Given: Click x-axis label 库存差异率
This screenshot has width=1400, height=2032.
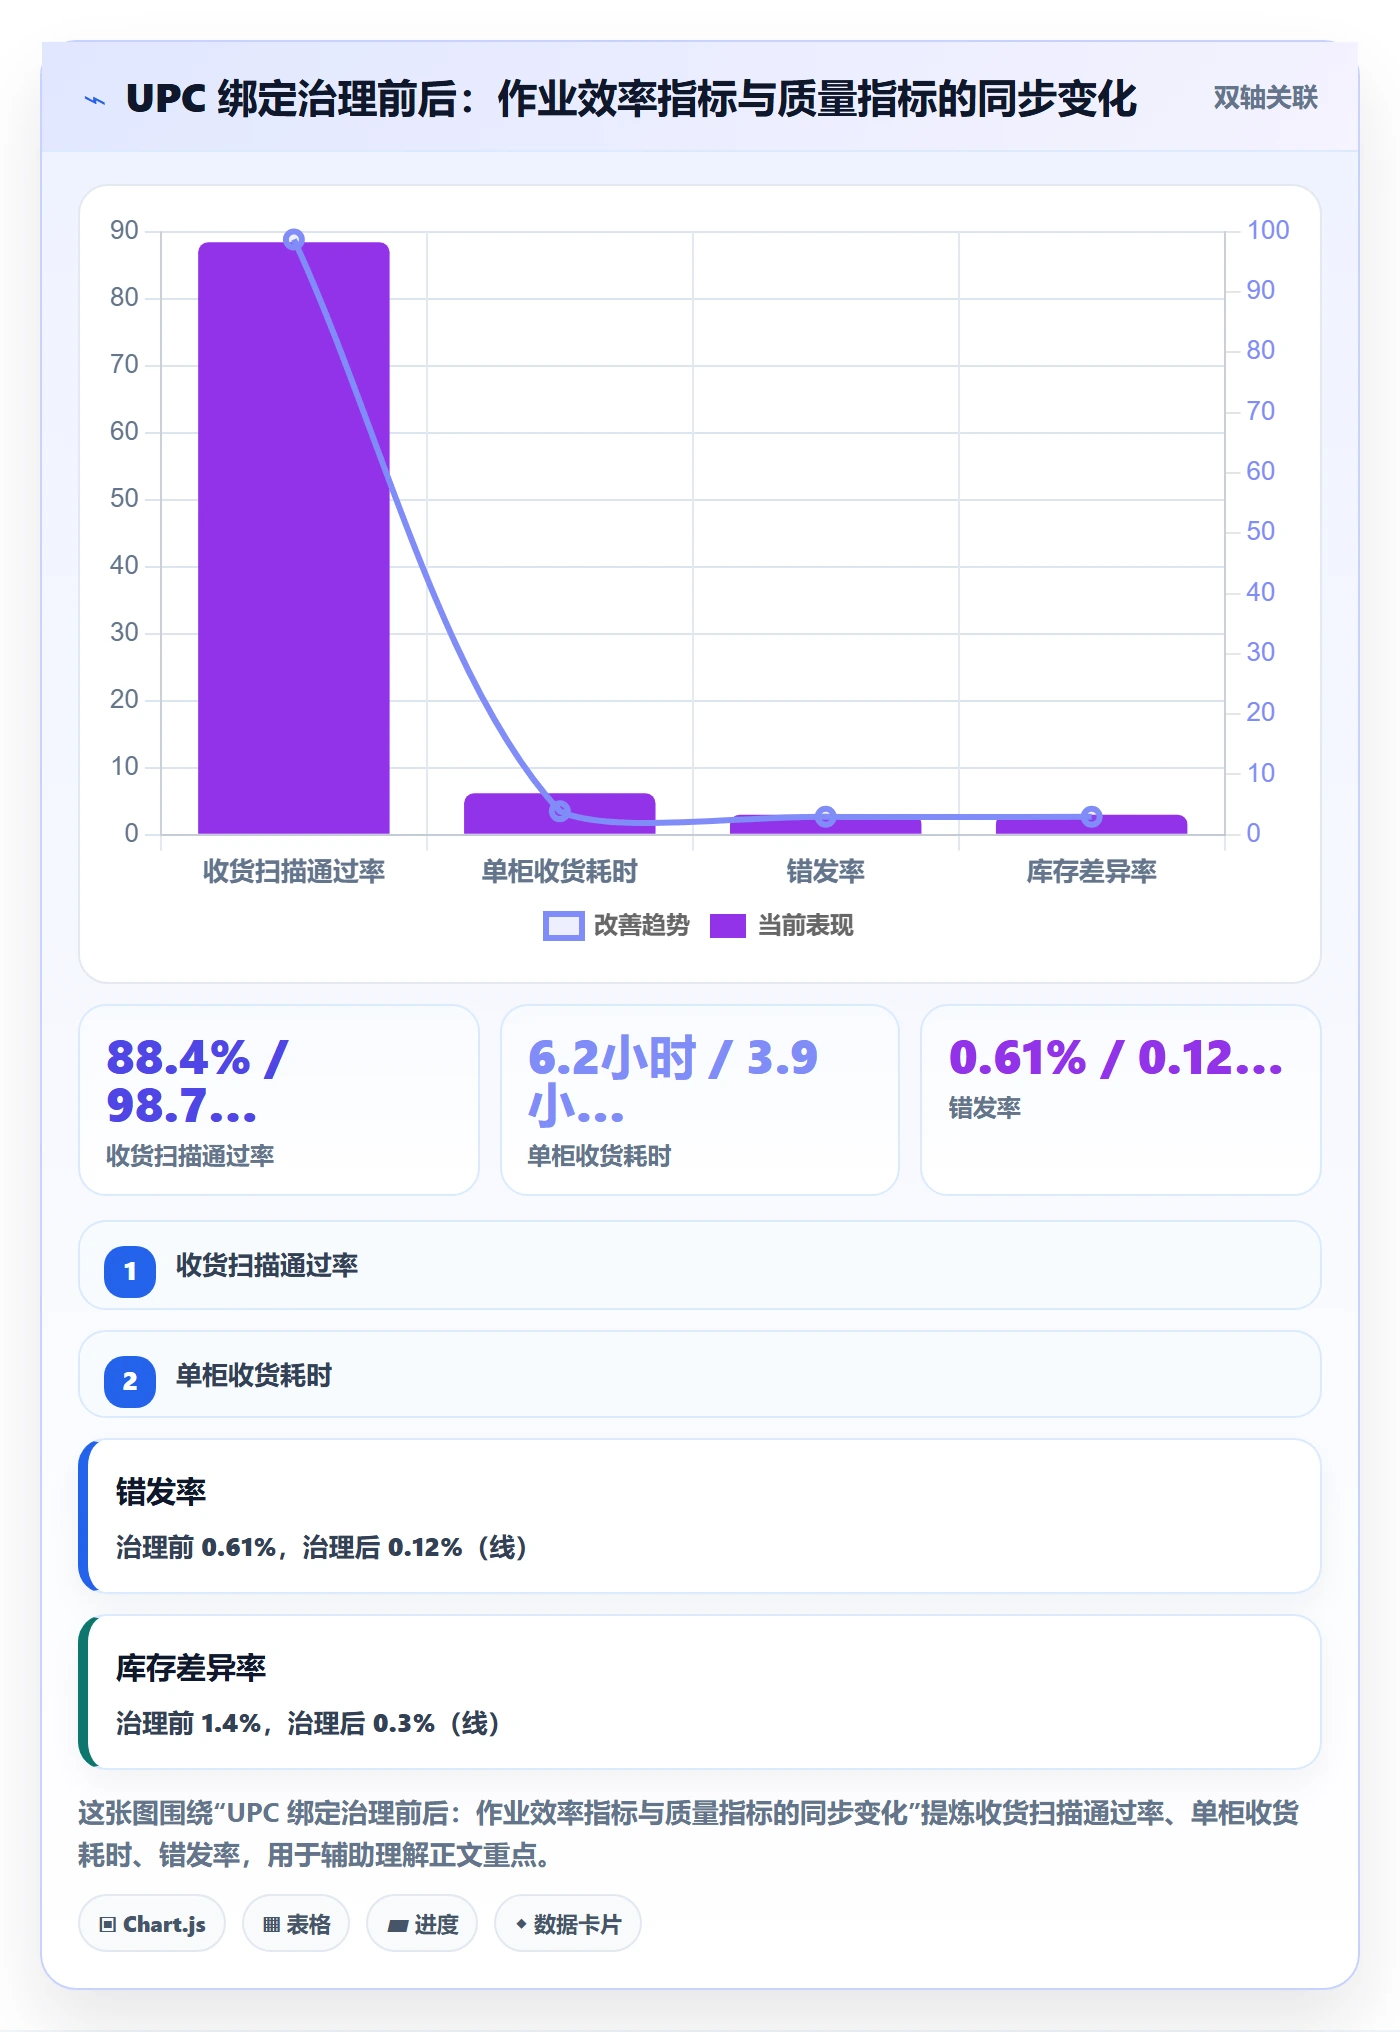Looking at the screenshot, I should (1092, 872).
